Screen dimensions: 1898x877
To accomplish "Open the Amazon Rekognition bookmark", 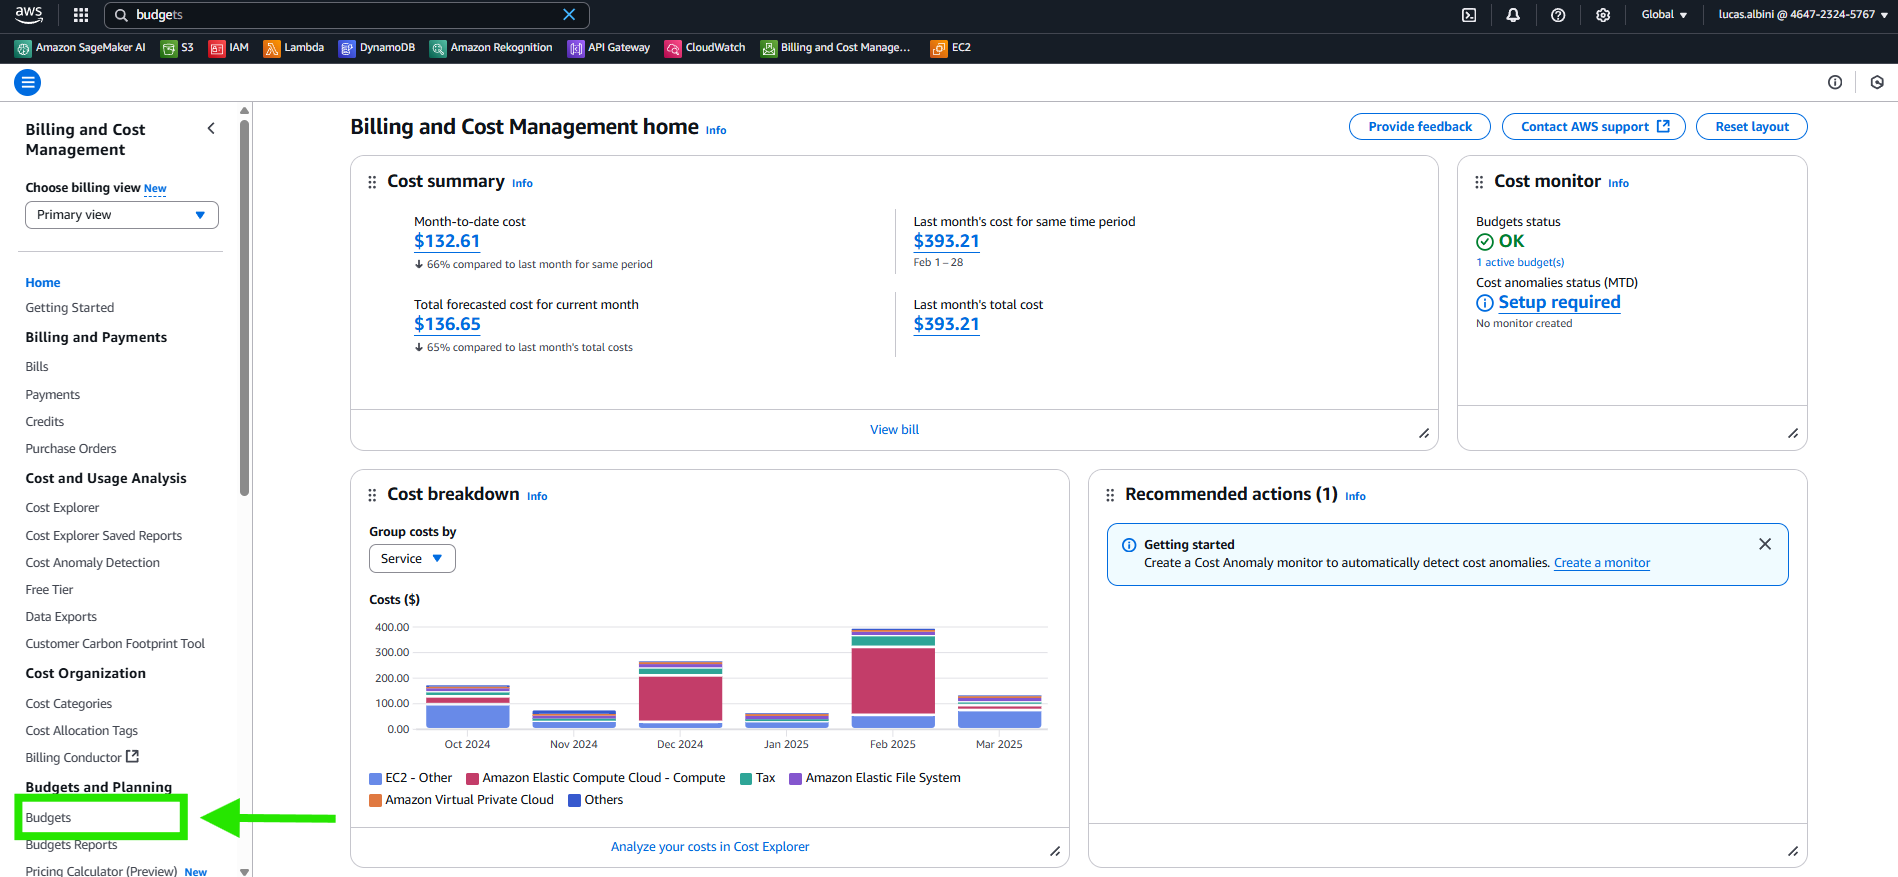I will (491, 48).
